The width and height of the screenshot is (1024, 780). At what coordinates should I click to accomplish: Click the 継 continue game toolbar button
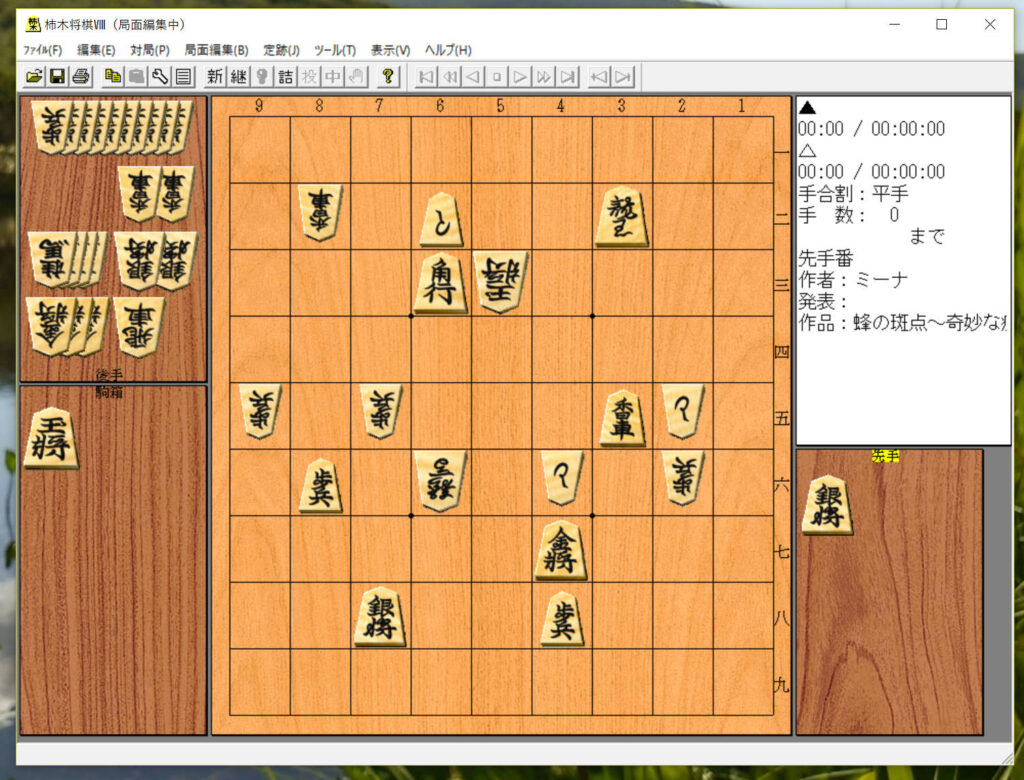click(238, 76)
